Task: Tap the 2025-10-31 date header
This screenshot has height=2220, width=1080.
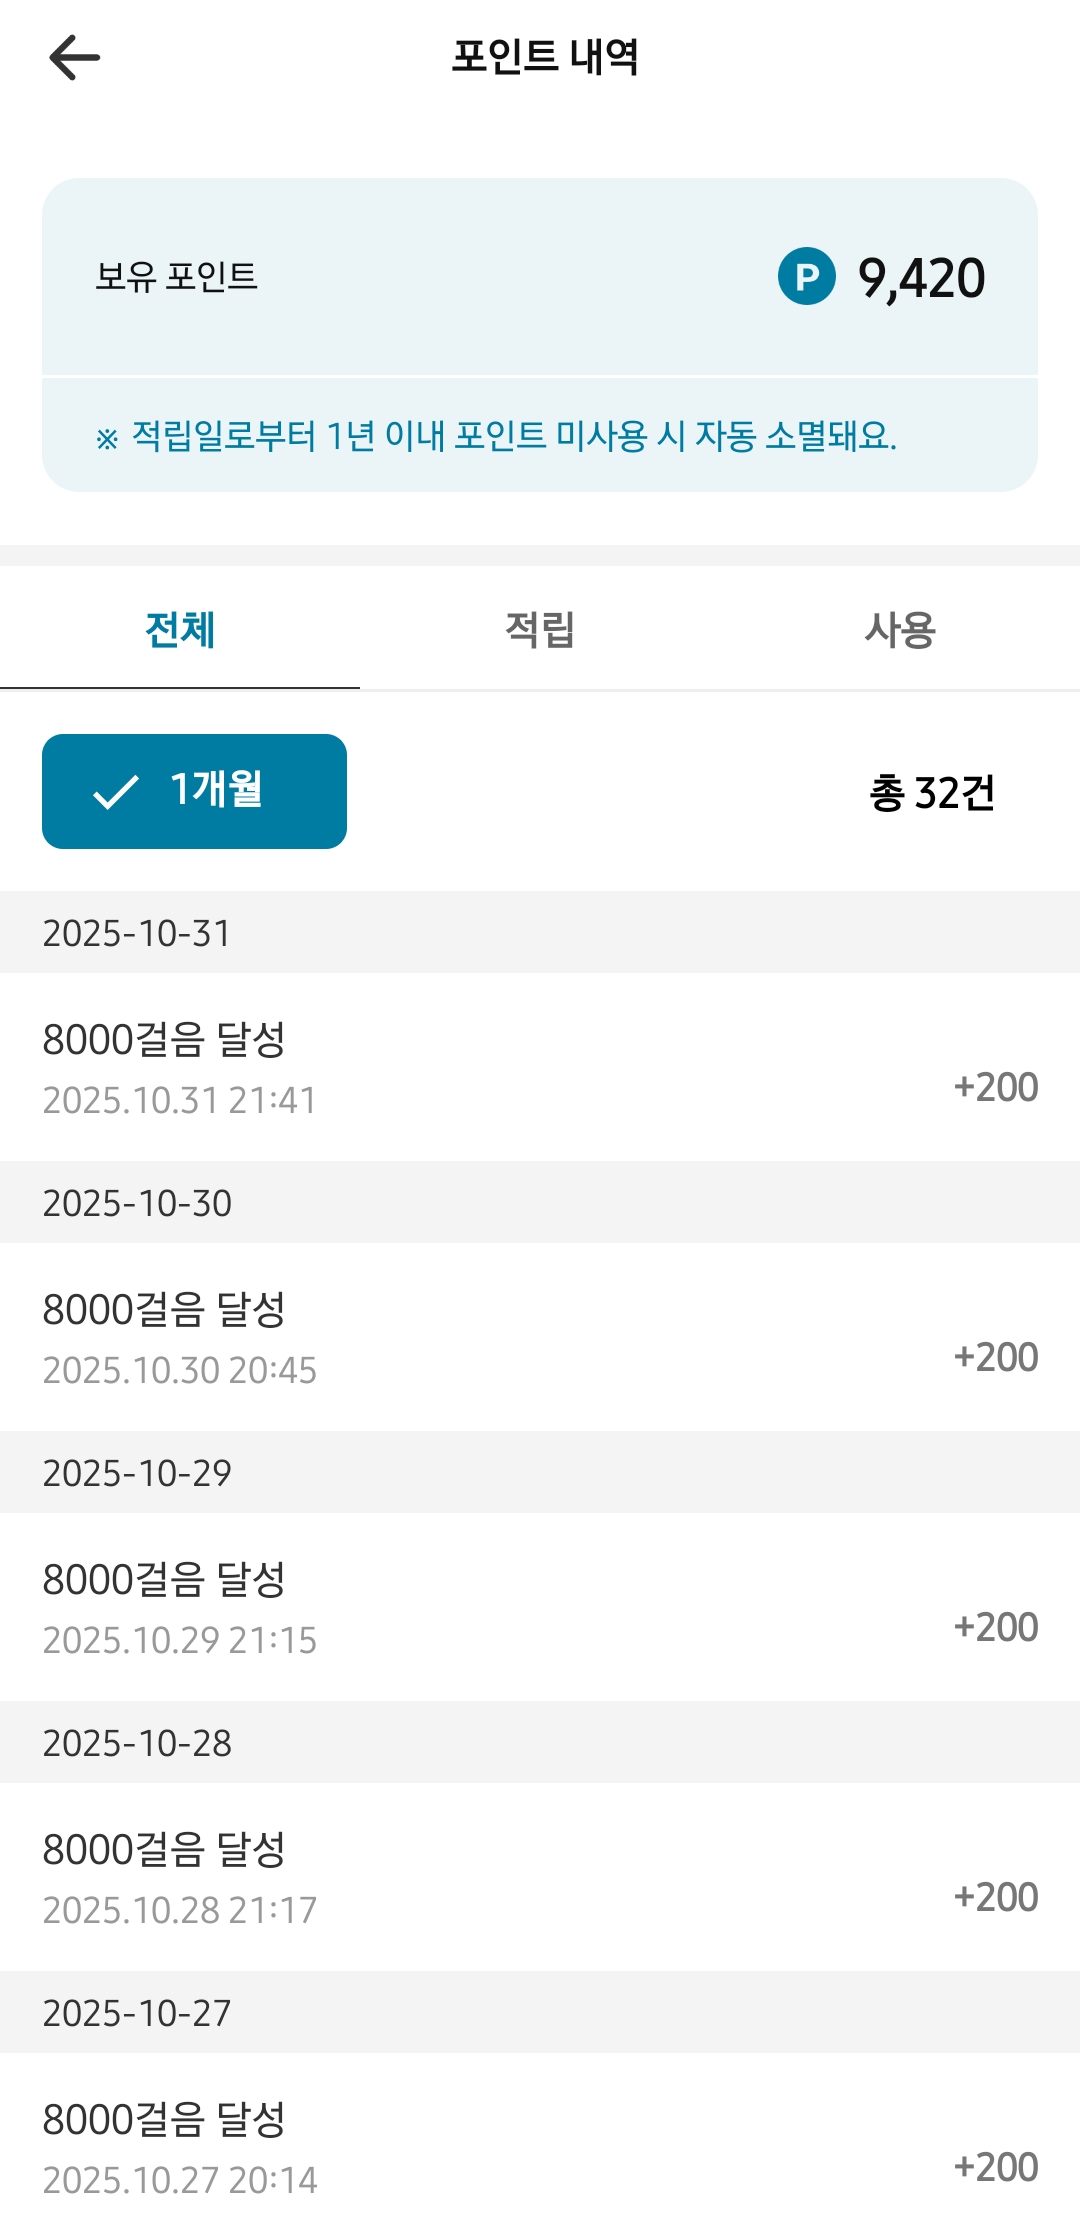Action: (x=137, y=933)
